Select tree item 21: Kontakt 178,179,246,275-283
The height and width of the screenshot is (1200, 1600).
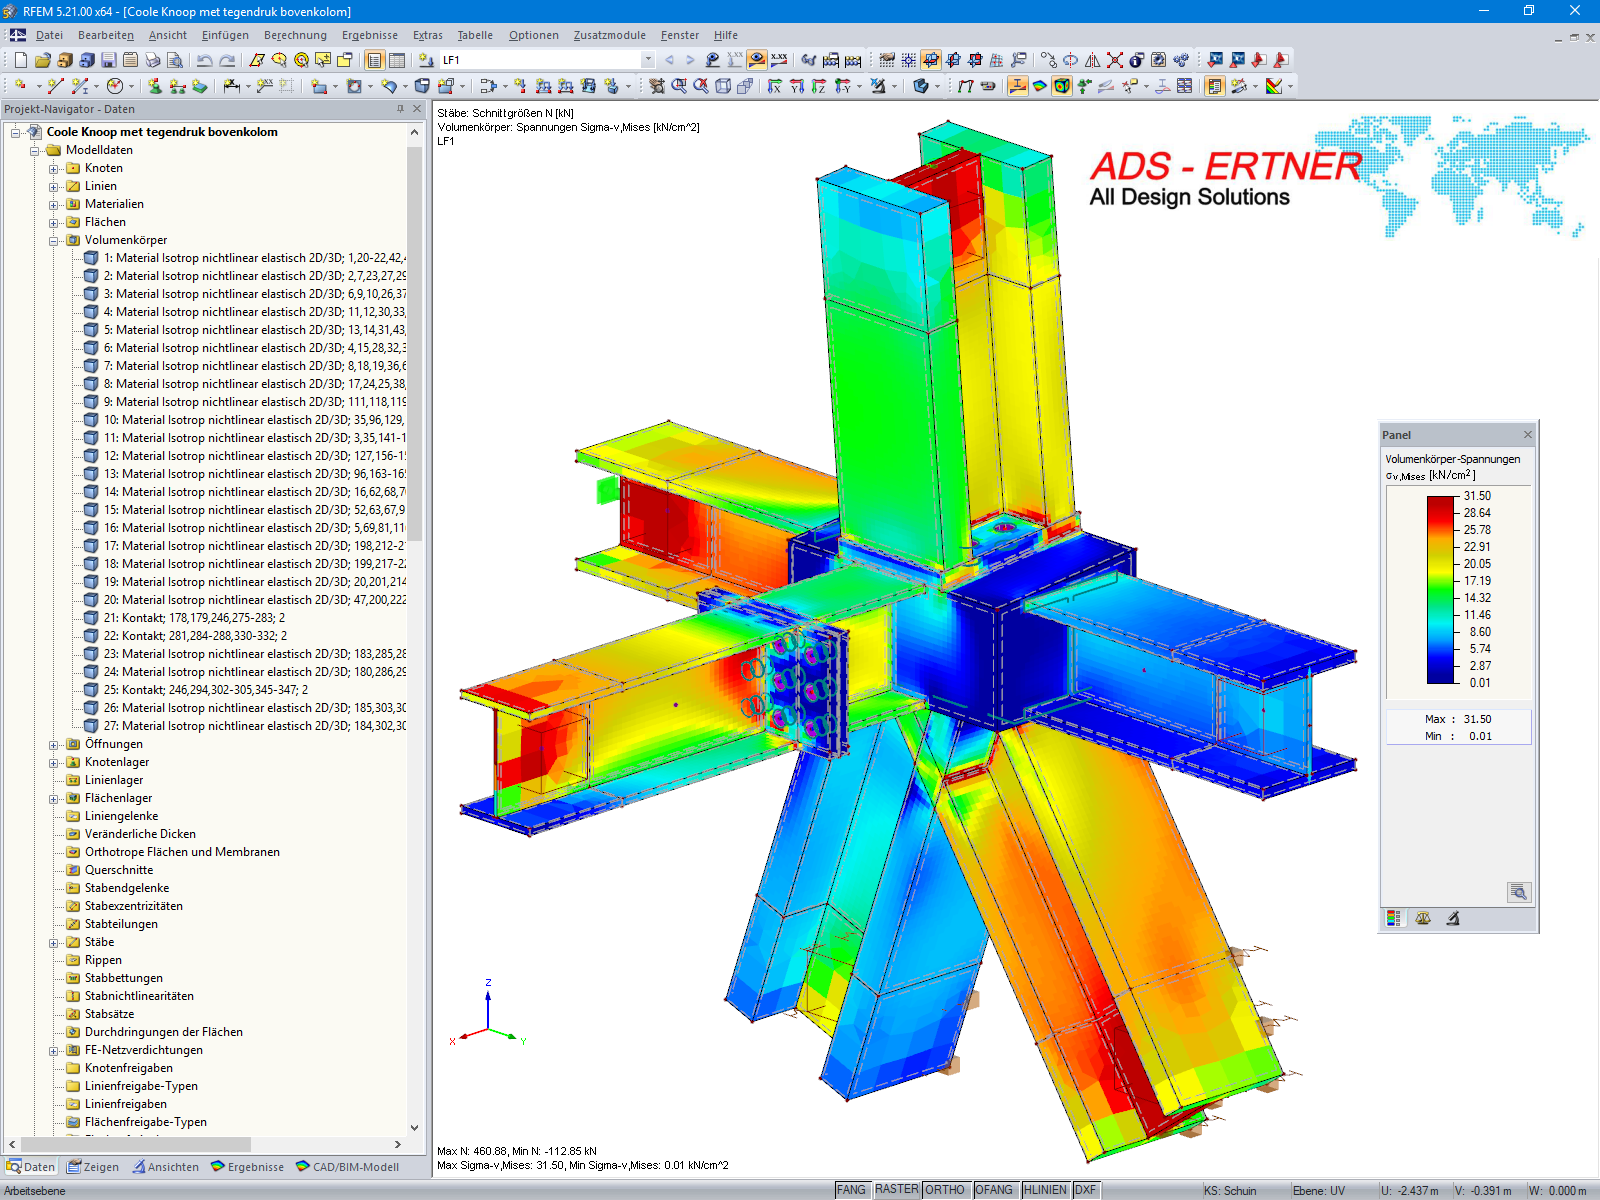tap(190, 618)
